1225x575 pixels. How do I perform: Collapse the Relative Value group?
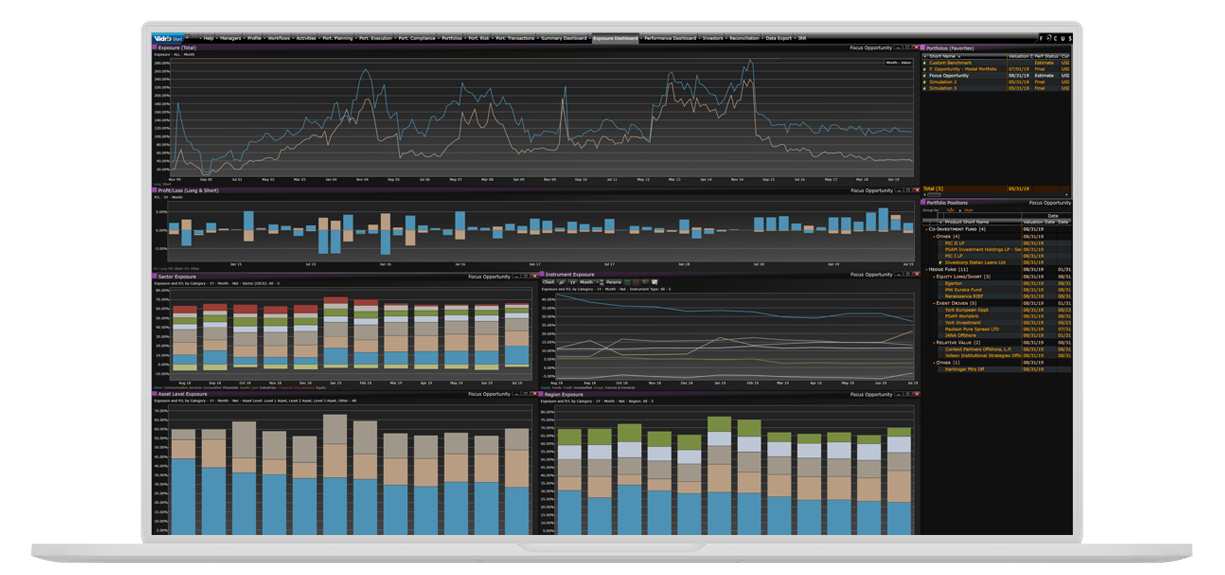tap(934, 343)
